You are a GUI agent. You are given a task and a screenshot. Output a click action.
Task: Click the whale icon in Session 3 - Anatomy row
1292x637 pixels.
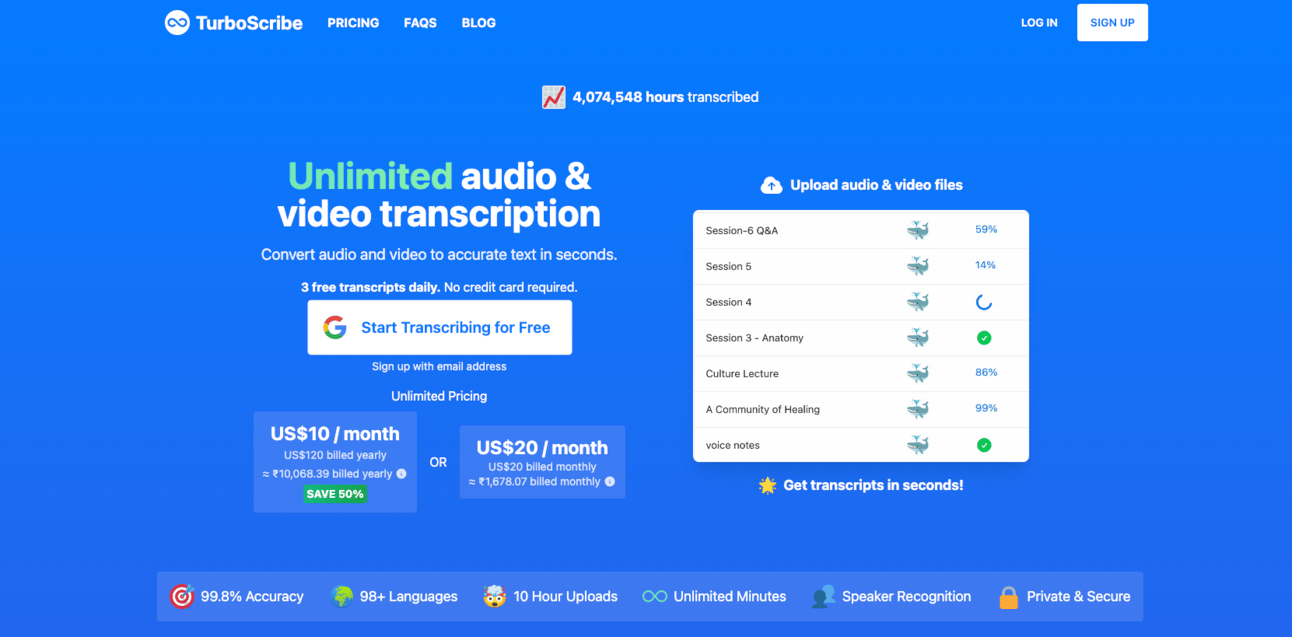point(918,338)
